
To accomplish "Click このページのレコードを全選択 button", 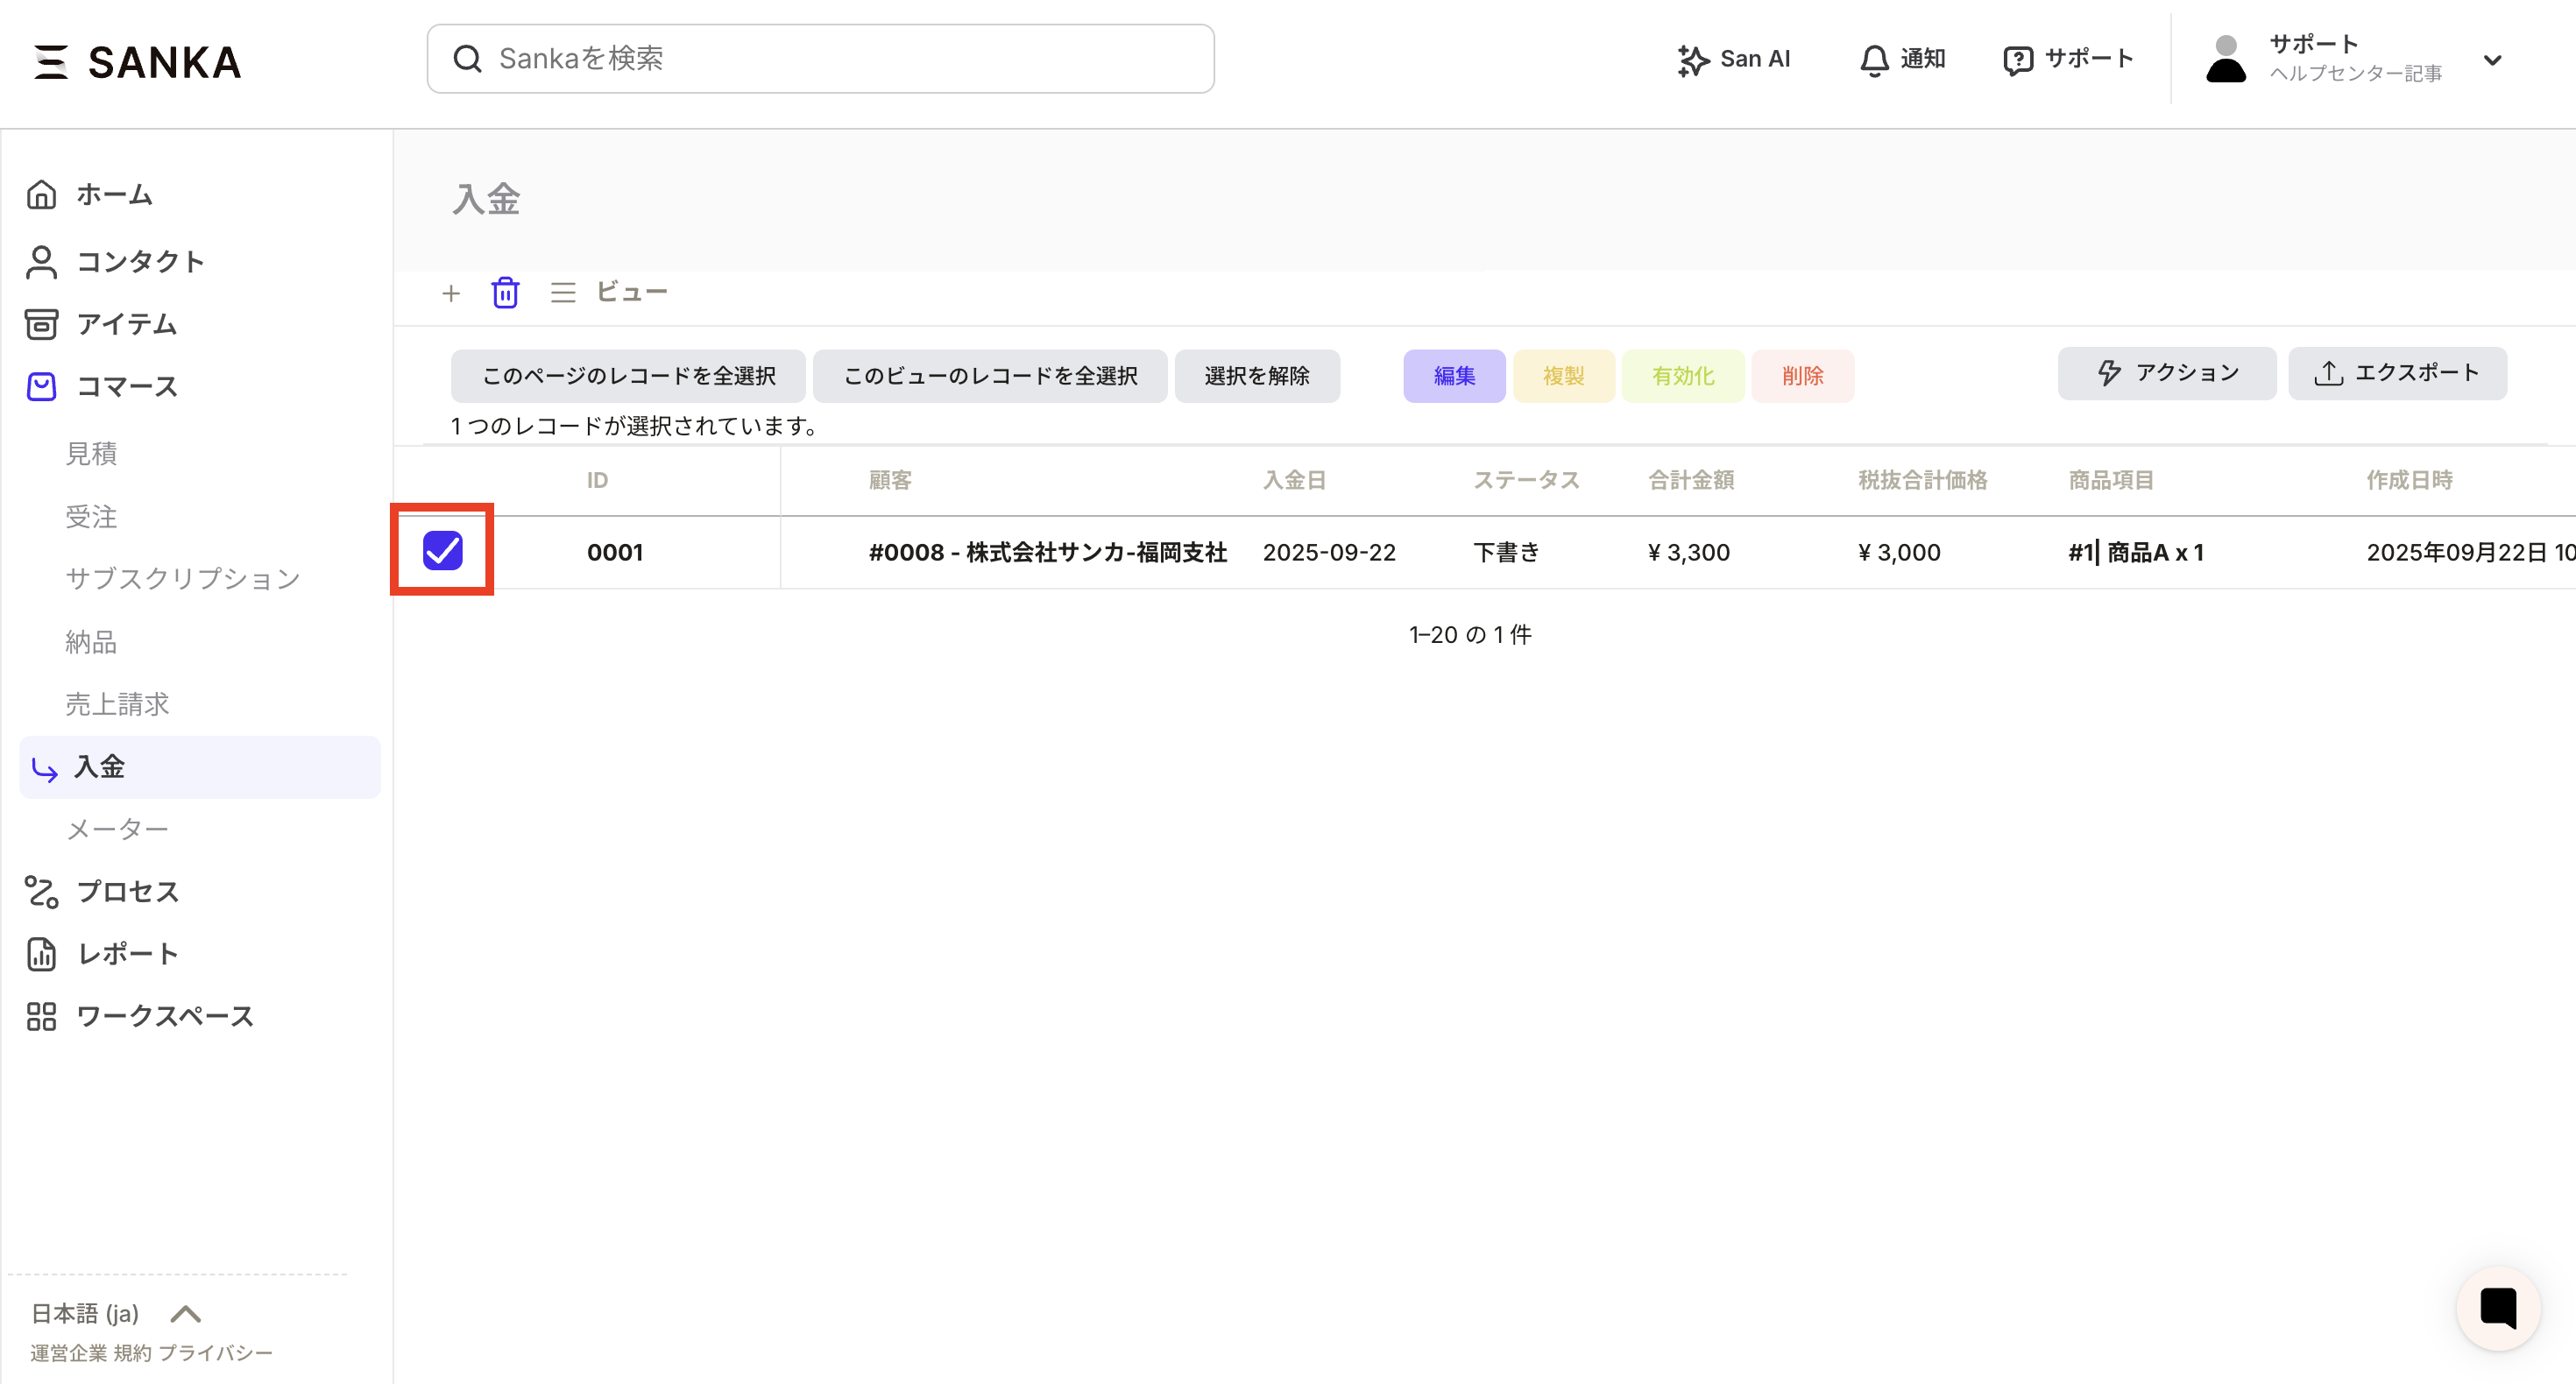I will tap(628, 376).
